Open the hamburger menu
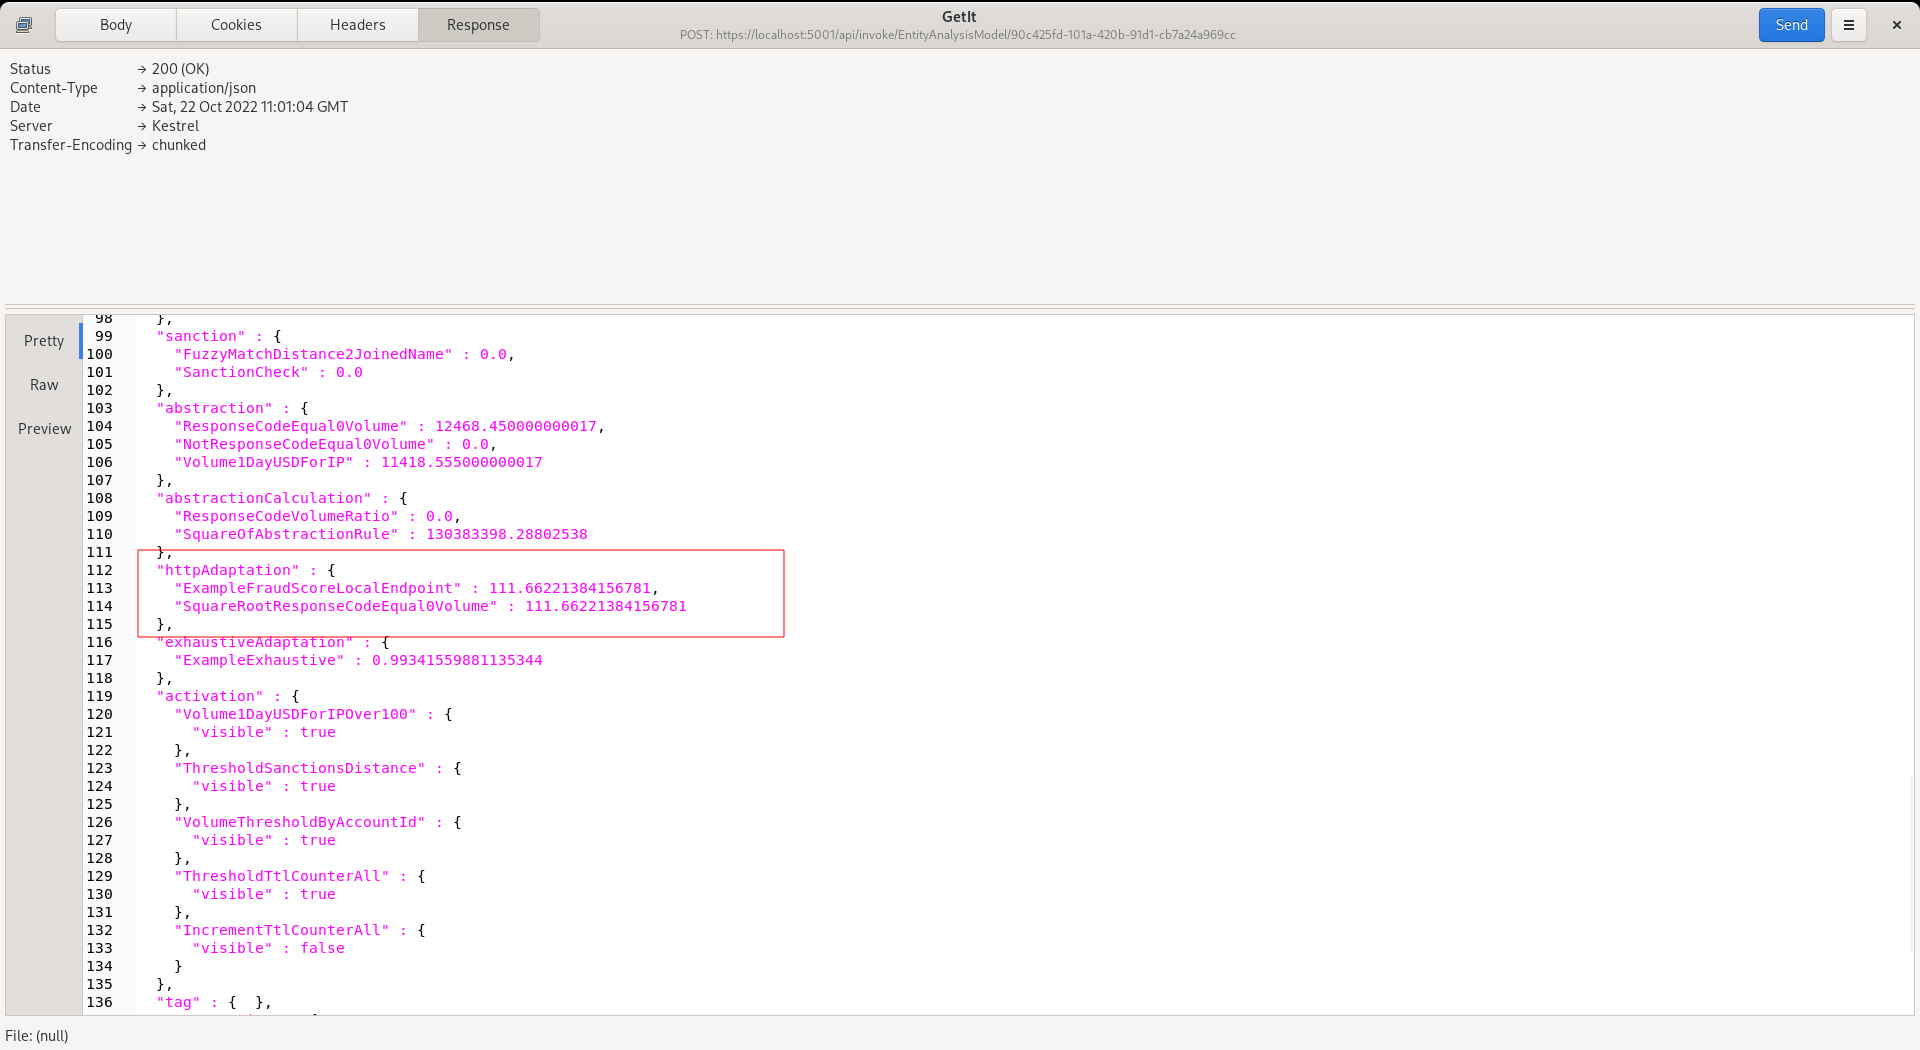The image size is (1920, 1050). [1849, 25]
